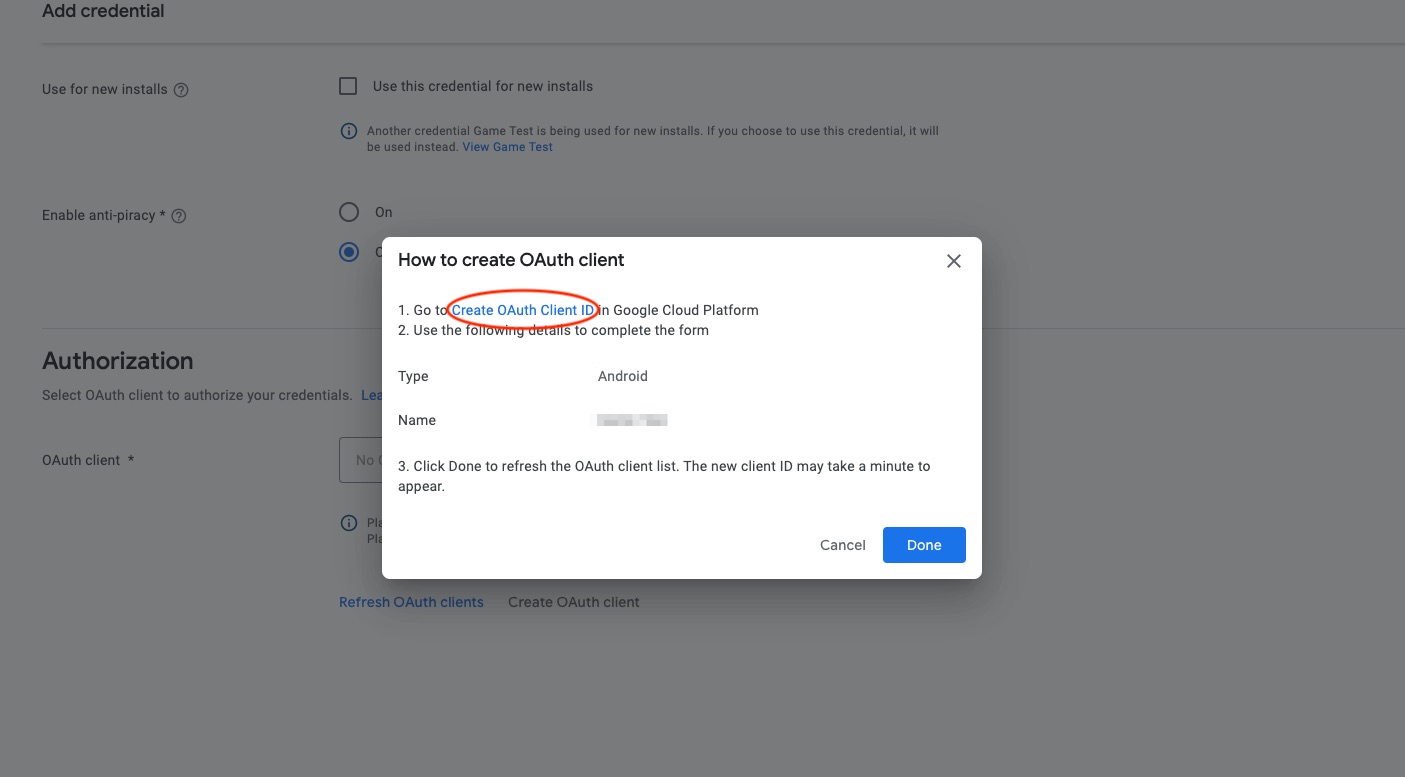This screenshot has height=777, width=1405.
Task: Click info icon beside Another credential notice
Action: (x=349, y=131)
